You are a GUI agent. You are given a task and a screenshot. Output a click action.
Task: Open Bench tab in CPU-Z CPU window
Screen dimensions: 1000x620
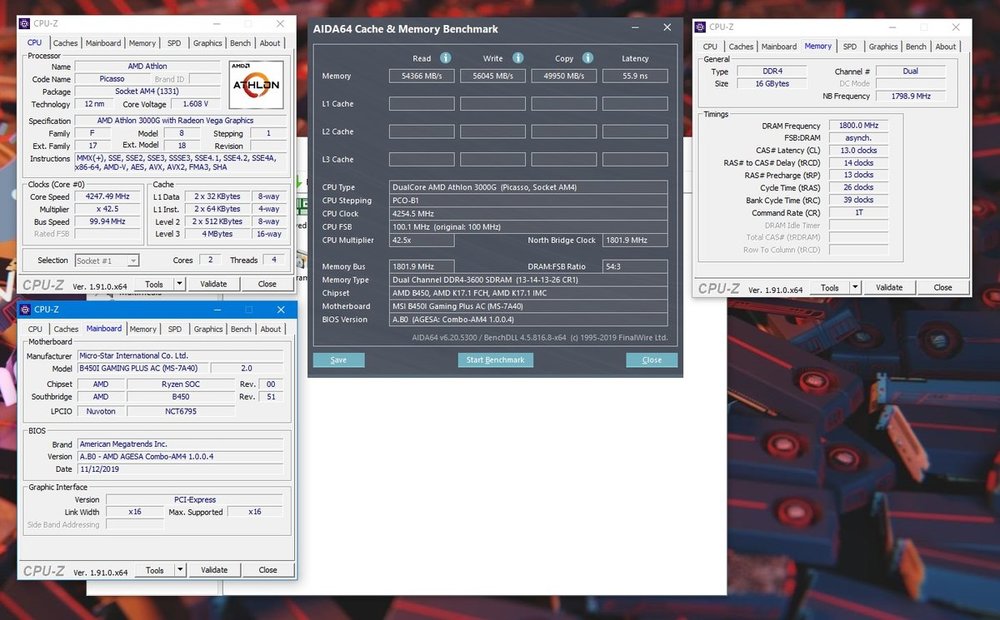pyautogui.click(x=240, y=43)
